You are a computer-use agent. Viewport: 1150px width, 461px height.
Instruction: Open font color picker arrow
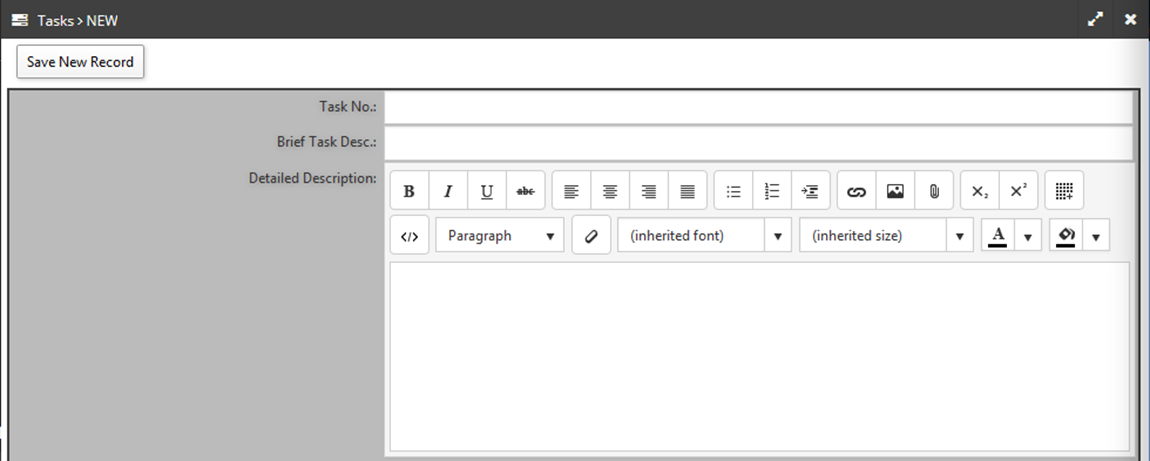click(x=1028, y=237)
